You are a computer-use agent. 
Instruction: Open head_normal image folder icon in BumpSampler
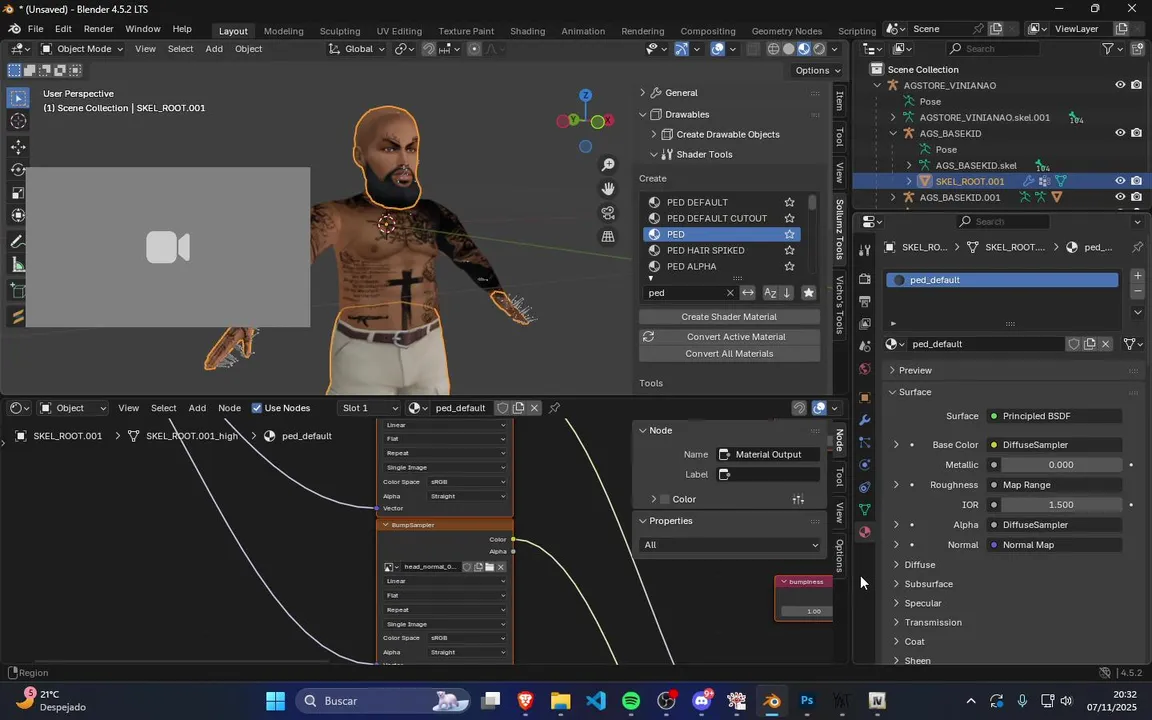click(489, 567)
